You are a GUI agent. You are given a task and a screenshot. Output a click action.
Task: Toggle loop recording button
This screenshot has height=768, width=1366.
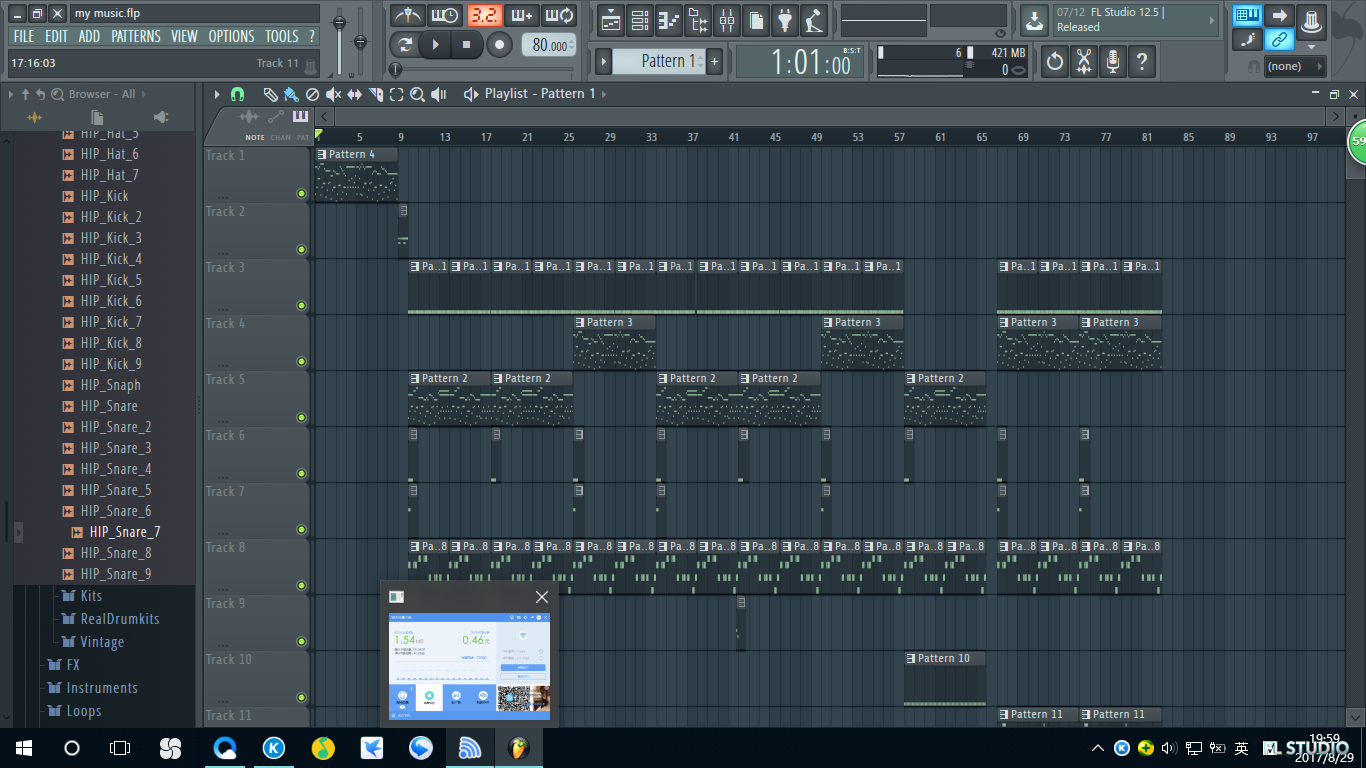tap(560, 15)
